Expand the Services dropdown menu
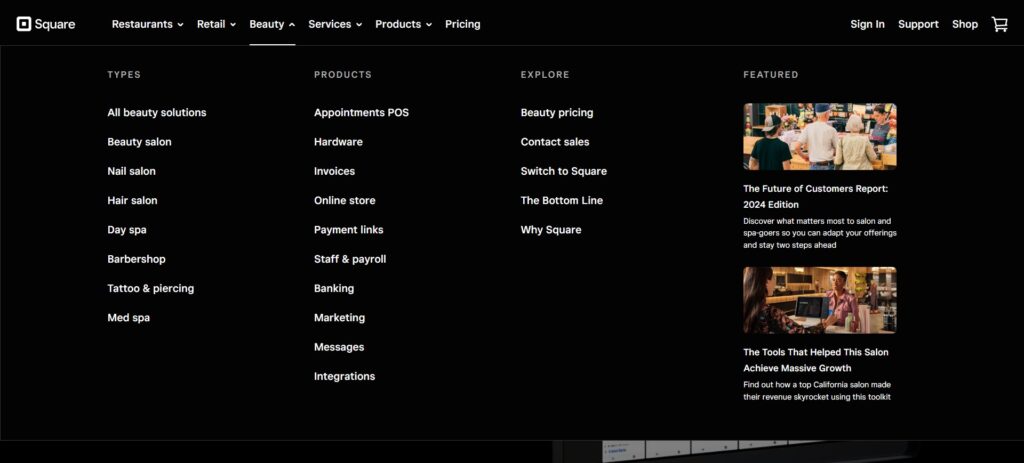This screenshot has width=1024, height=463. tap(335, 24)
